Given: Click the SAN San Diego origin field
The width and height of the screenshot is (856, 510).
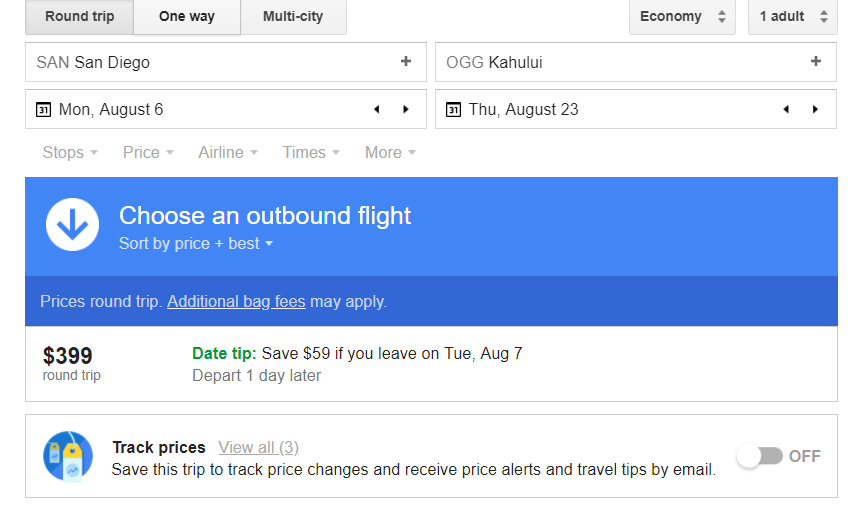Looking at the screenshot, I should click(x=226, y=62).
